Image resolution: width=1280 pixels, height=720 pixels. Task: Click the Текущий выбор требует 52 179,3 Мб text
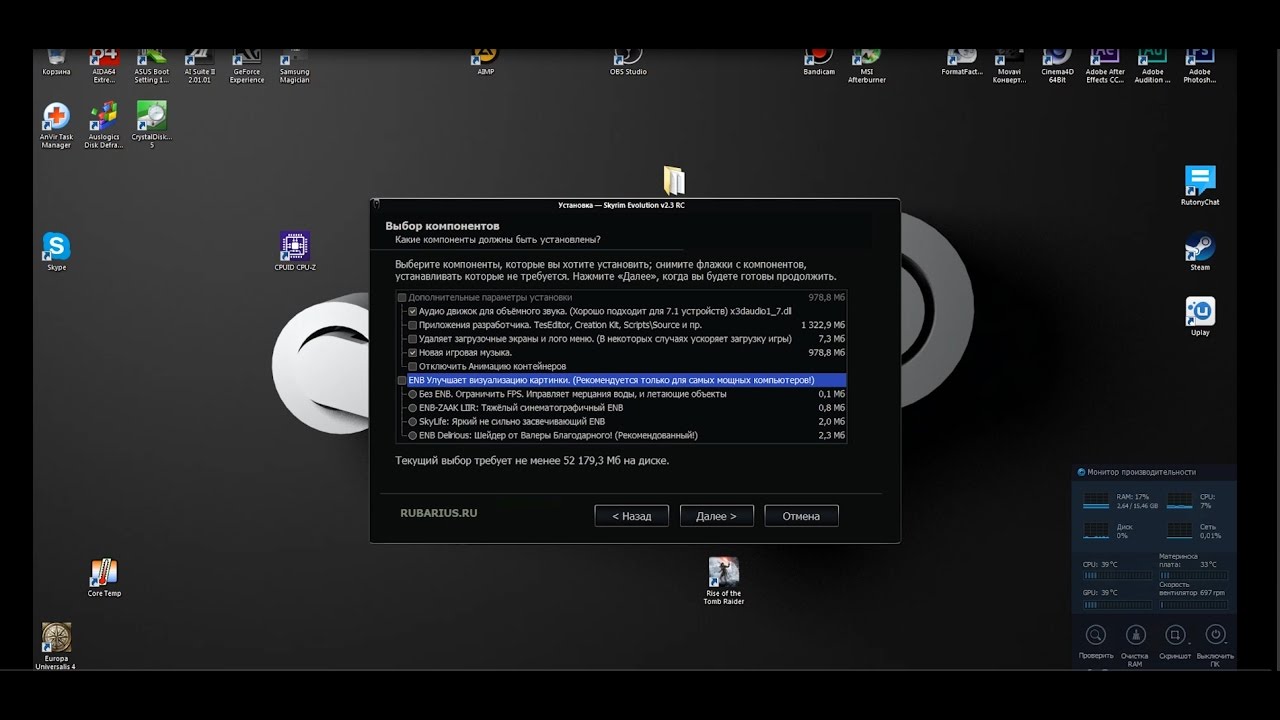532,460
